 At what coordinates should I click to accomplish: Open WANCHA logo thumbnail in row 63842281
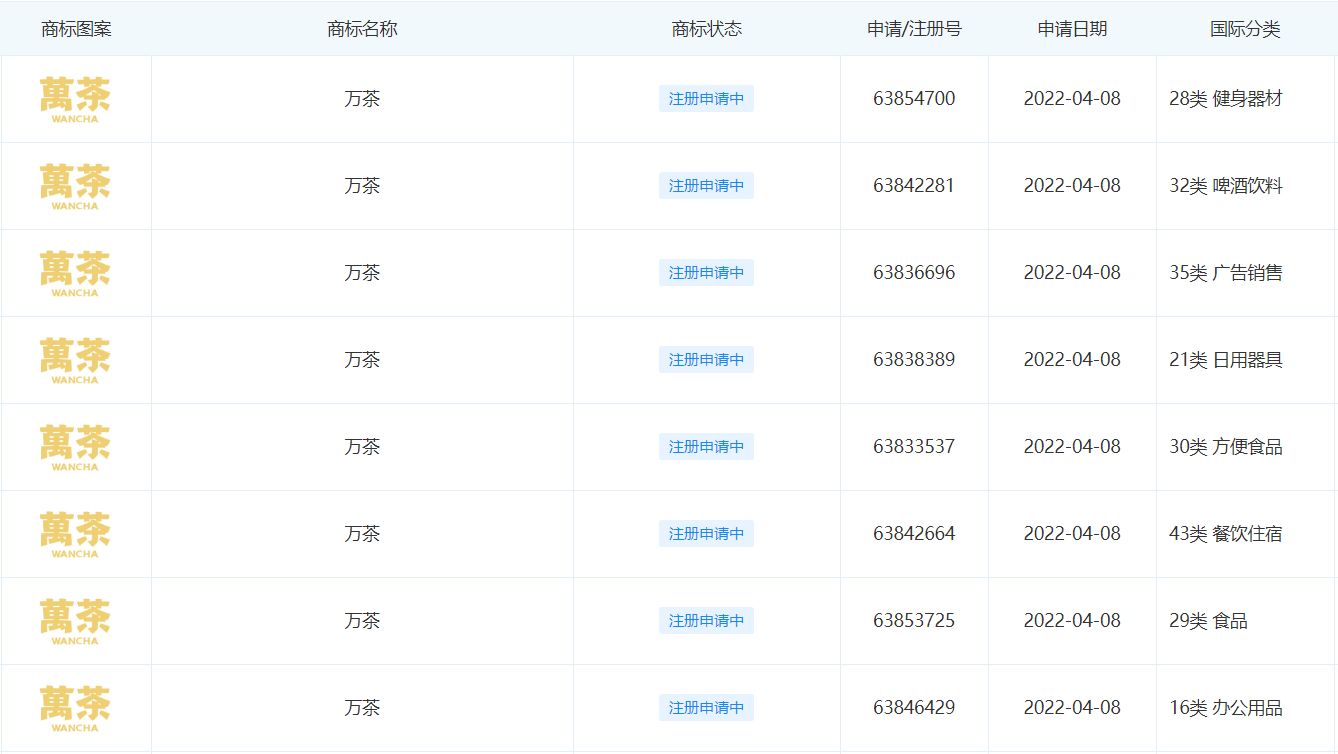75,186
